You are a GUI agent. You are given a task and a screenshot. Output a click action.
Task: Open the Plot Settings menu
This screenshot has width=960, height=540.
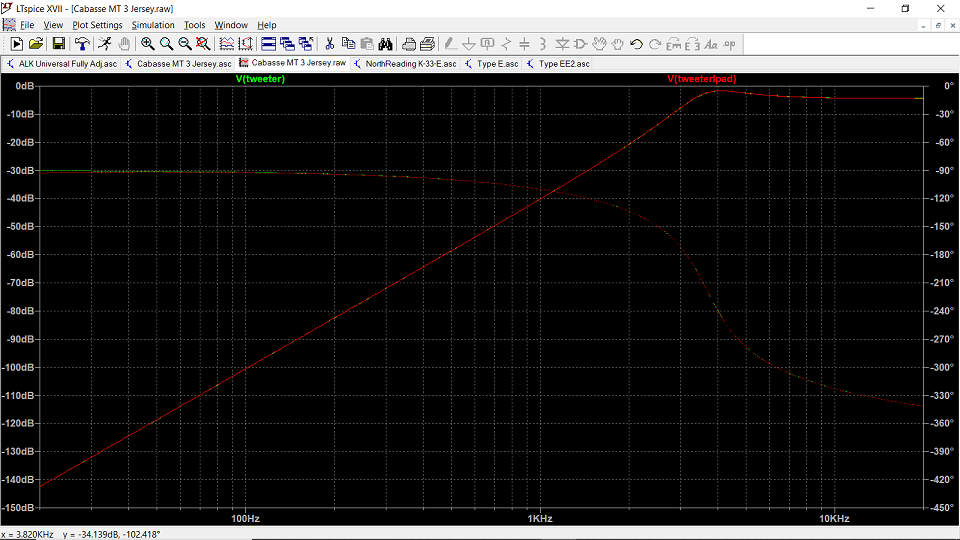[97, 25]
